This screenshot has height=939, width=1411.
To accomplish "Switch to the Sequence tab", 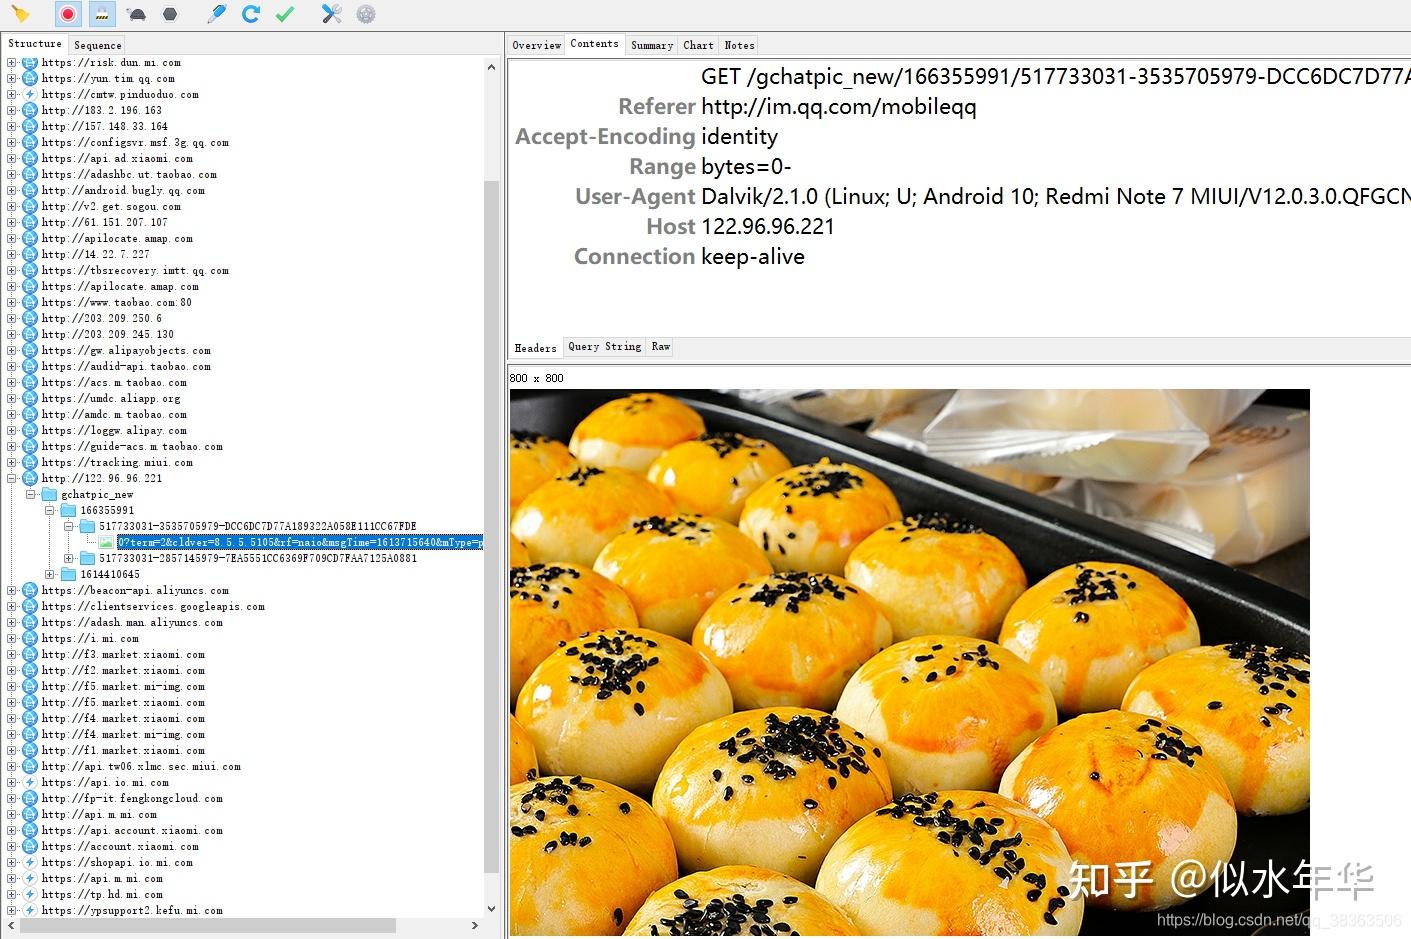I will pyautogui.click(x=98, y=45).
